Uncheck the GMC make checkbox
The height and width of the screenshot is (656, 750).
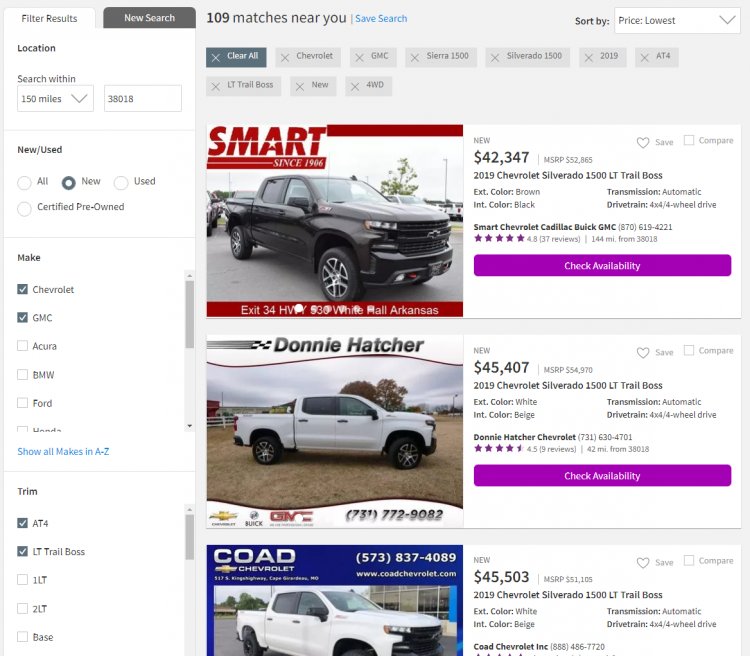click(22, 317)
